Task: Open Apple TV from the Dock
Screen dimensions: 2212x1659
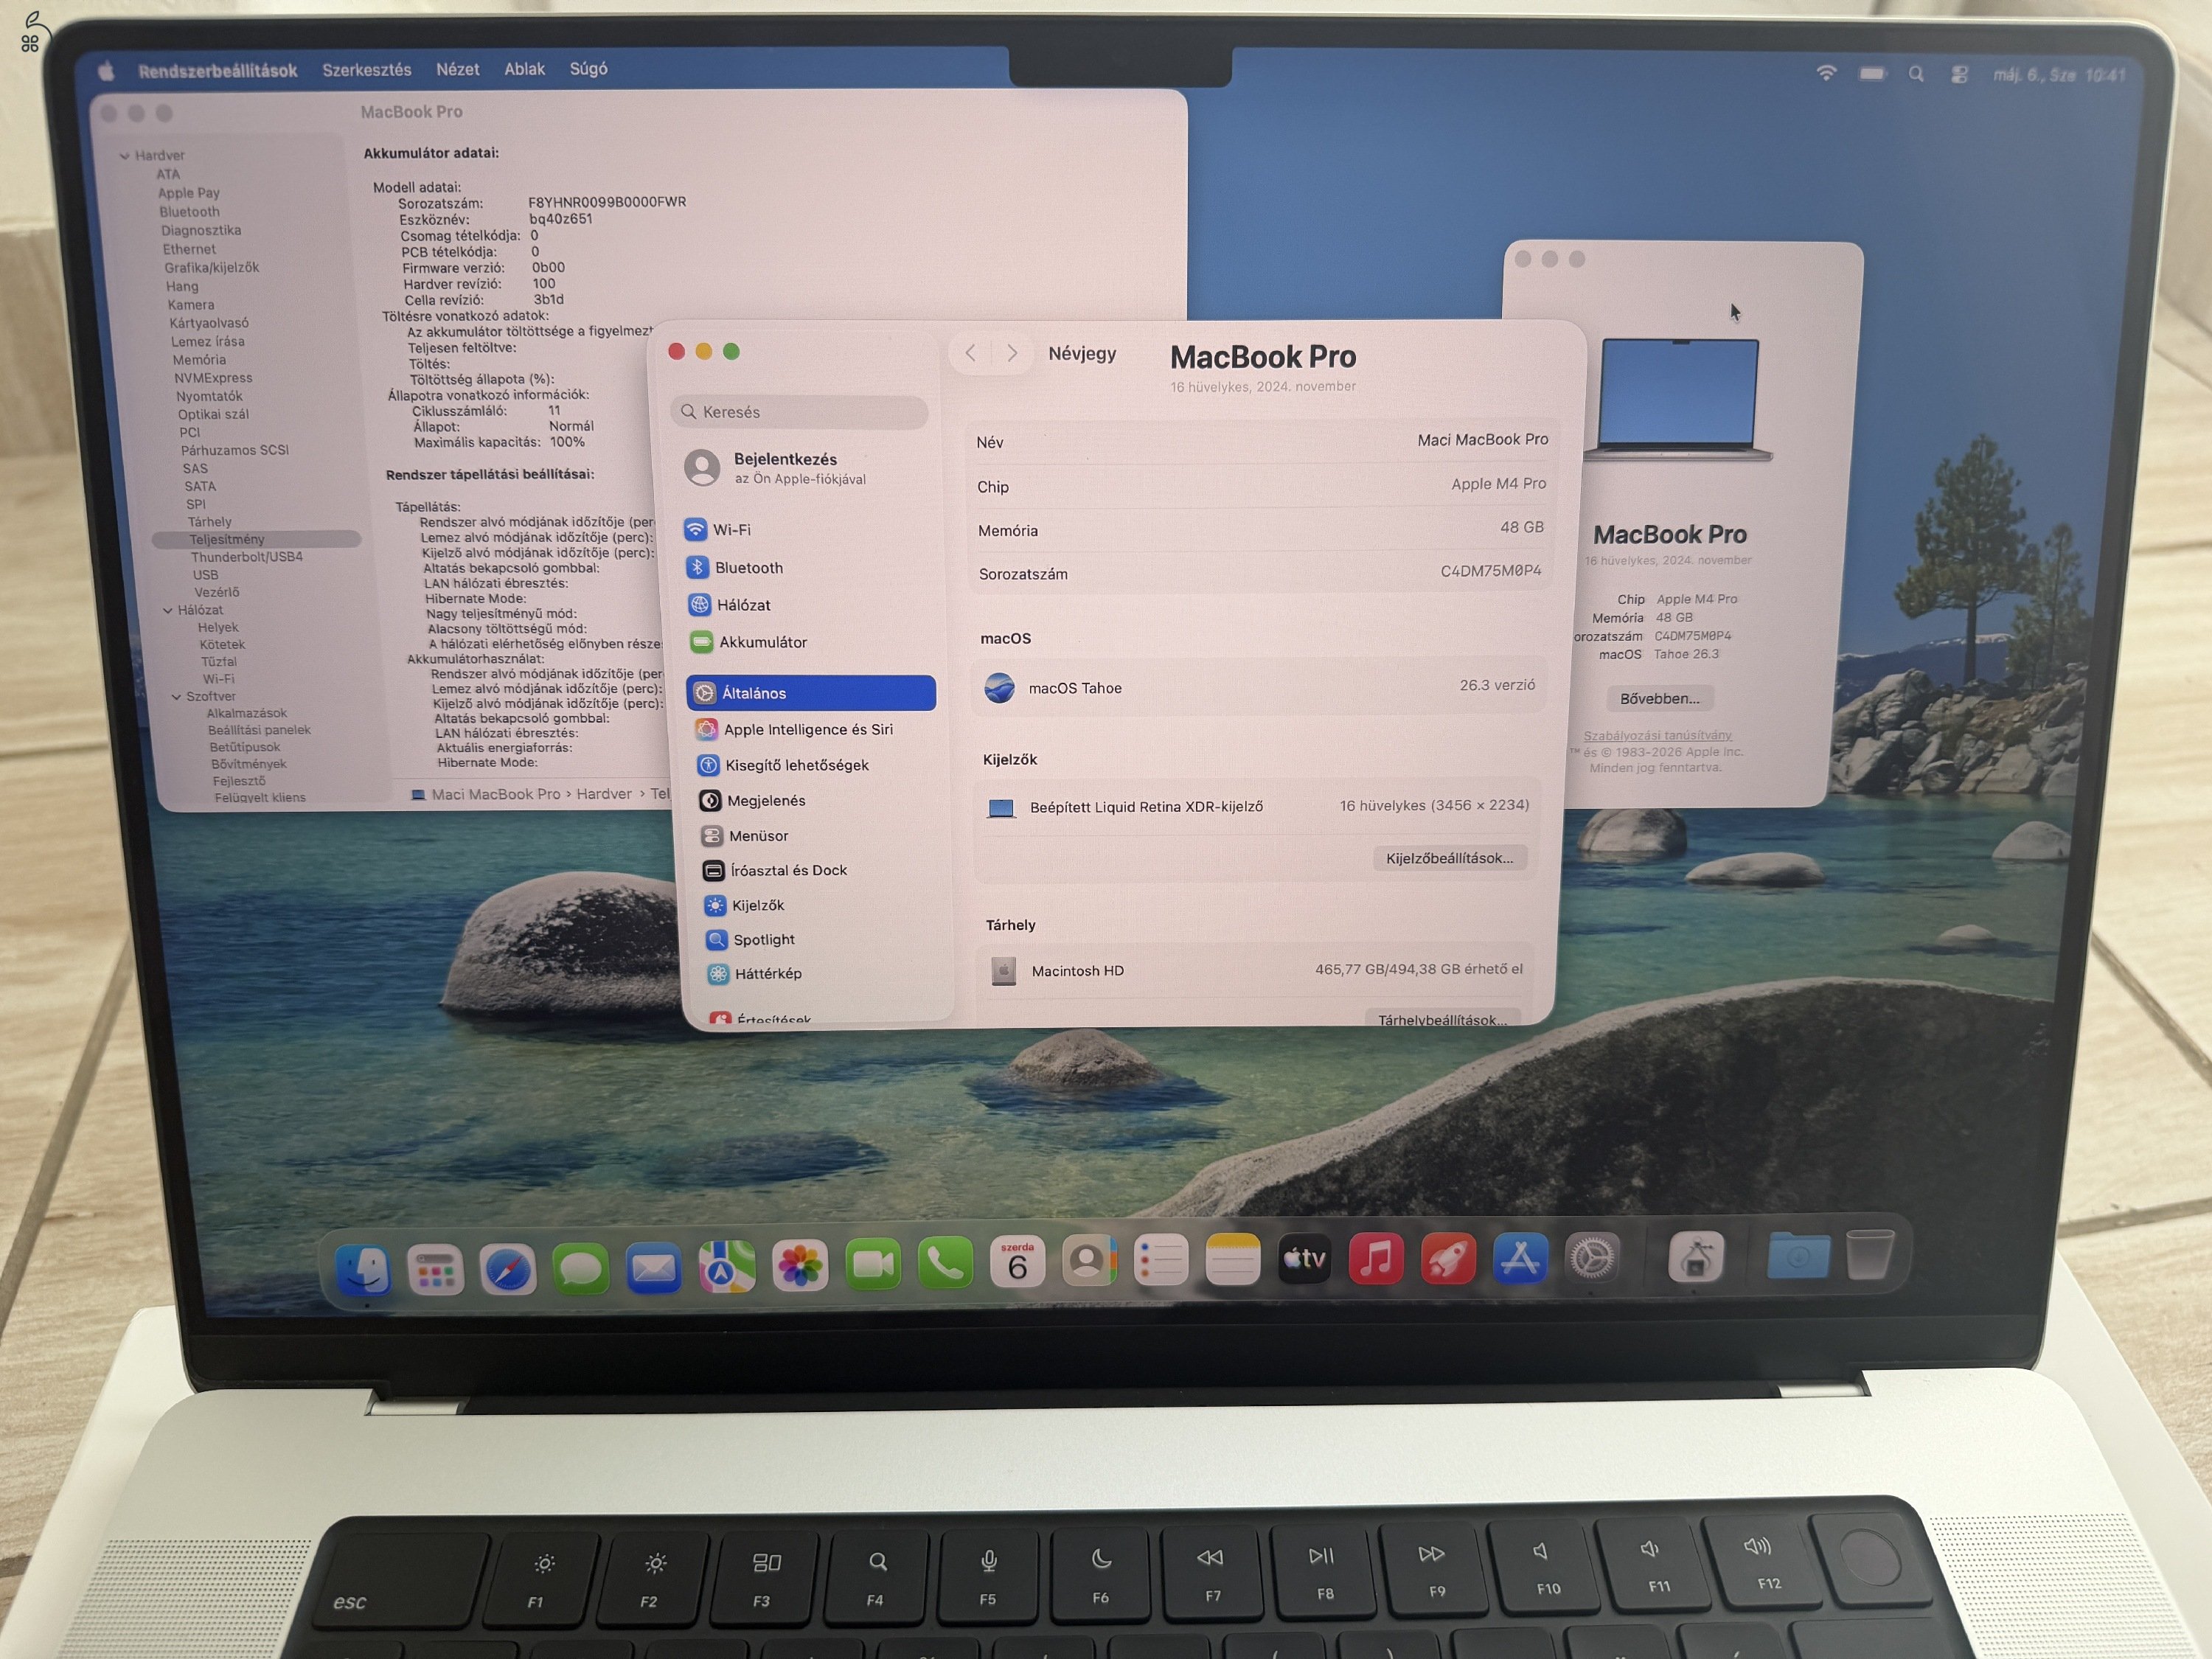Action: (x=1305, y=1258)
